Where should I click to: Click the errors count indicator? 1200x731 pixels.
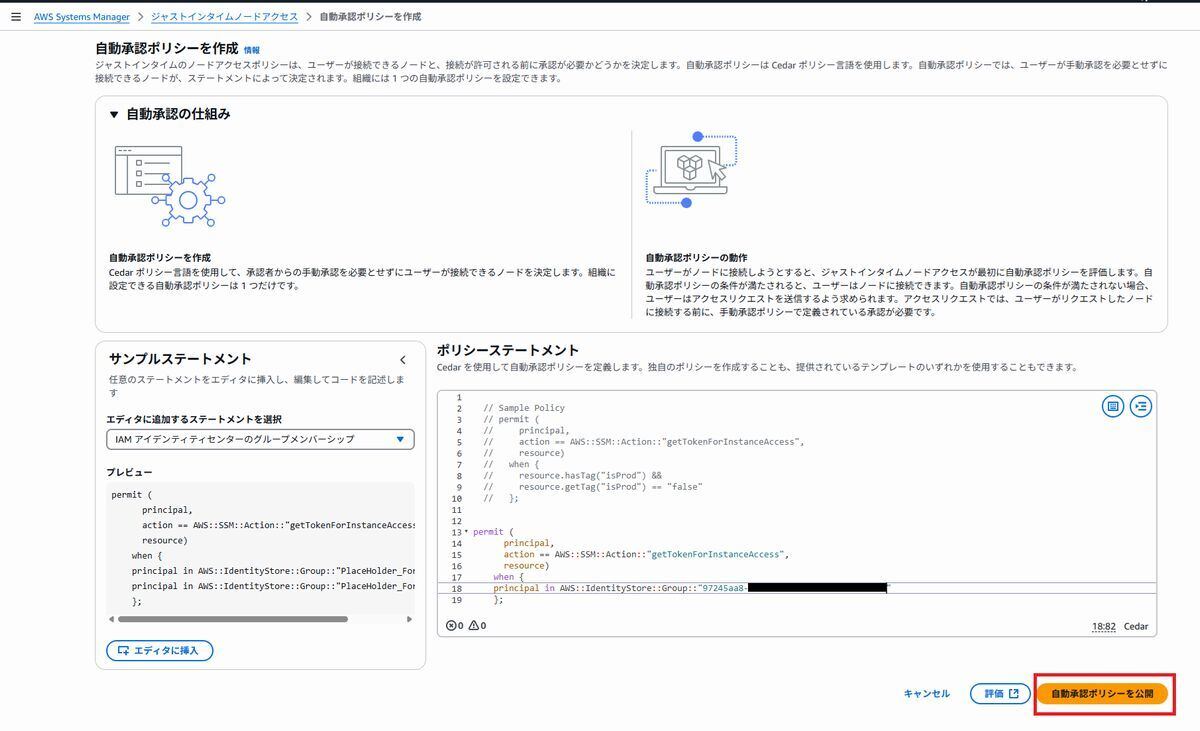(454, 626)
